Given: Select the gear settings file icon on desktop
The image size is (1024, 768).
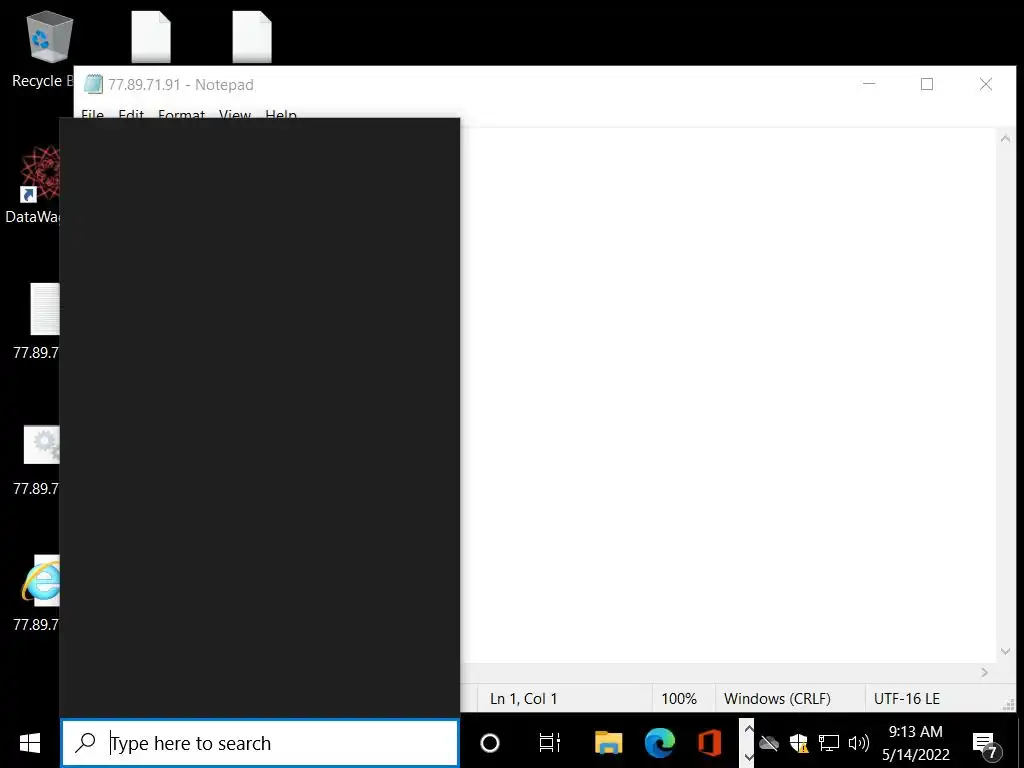Looking at the screenshot, I should [x=42, y=445].
